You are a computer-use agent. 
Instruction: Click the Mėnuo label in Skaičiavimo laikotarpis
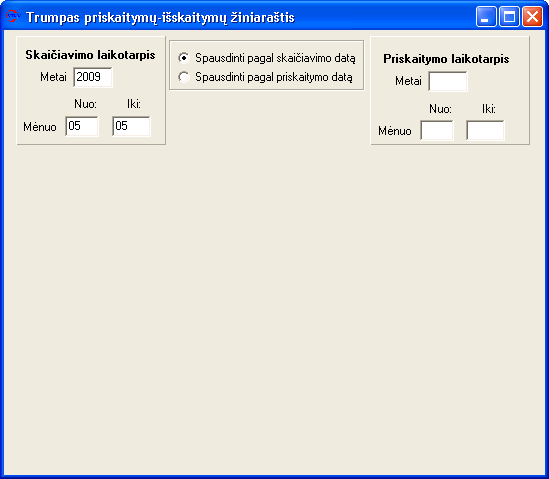coord(40,127)
